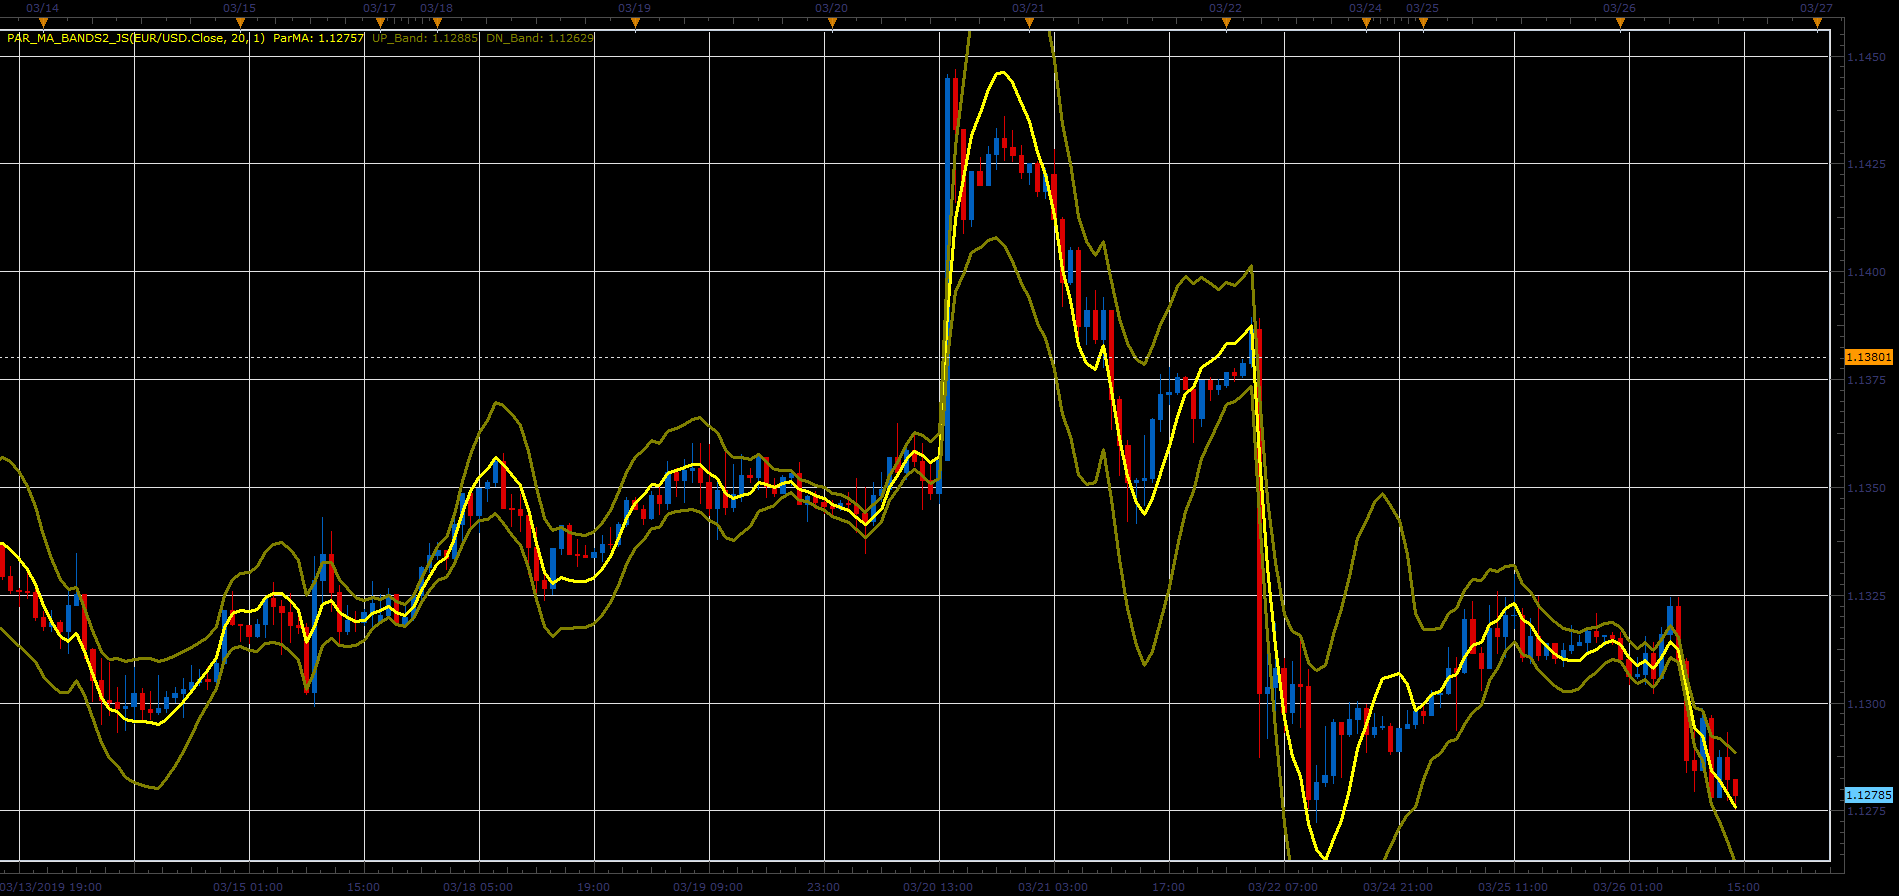
Task: Click the 03/21 03:00 time label
Action: [x=1053, y=887]
